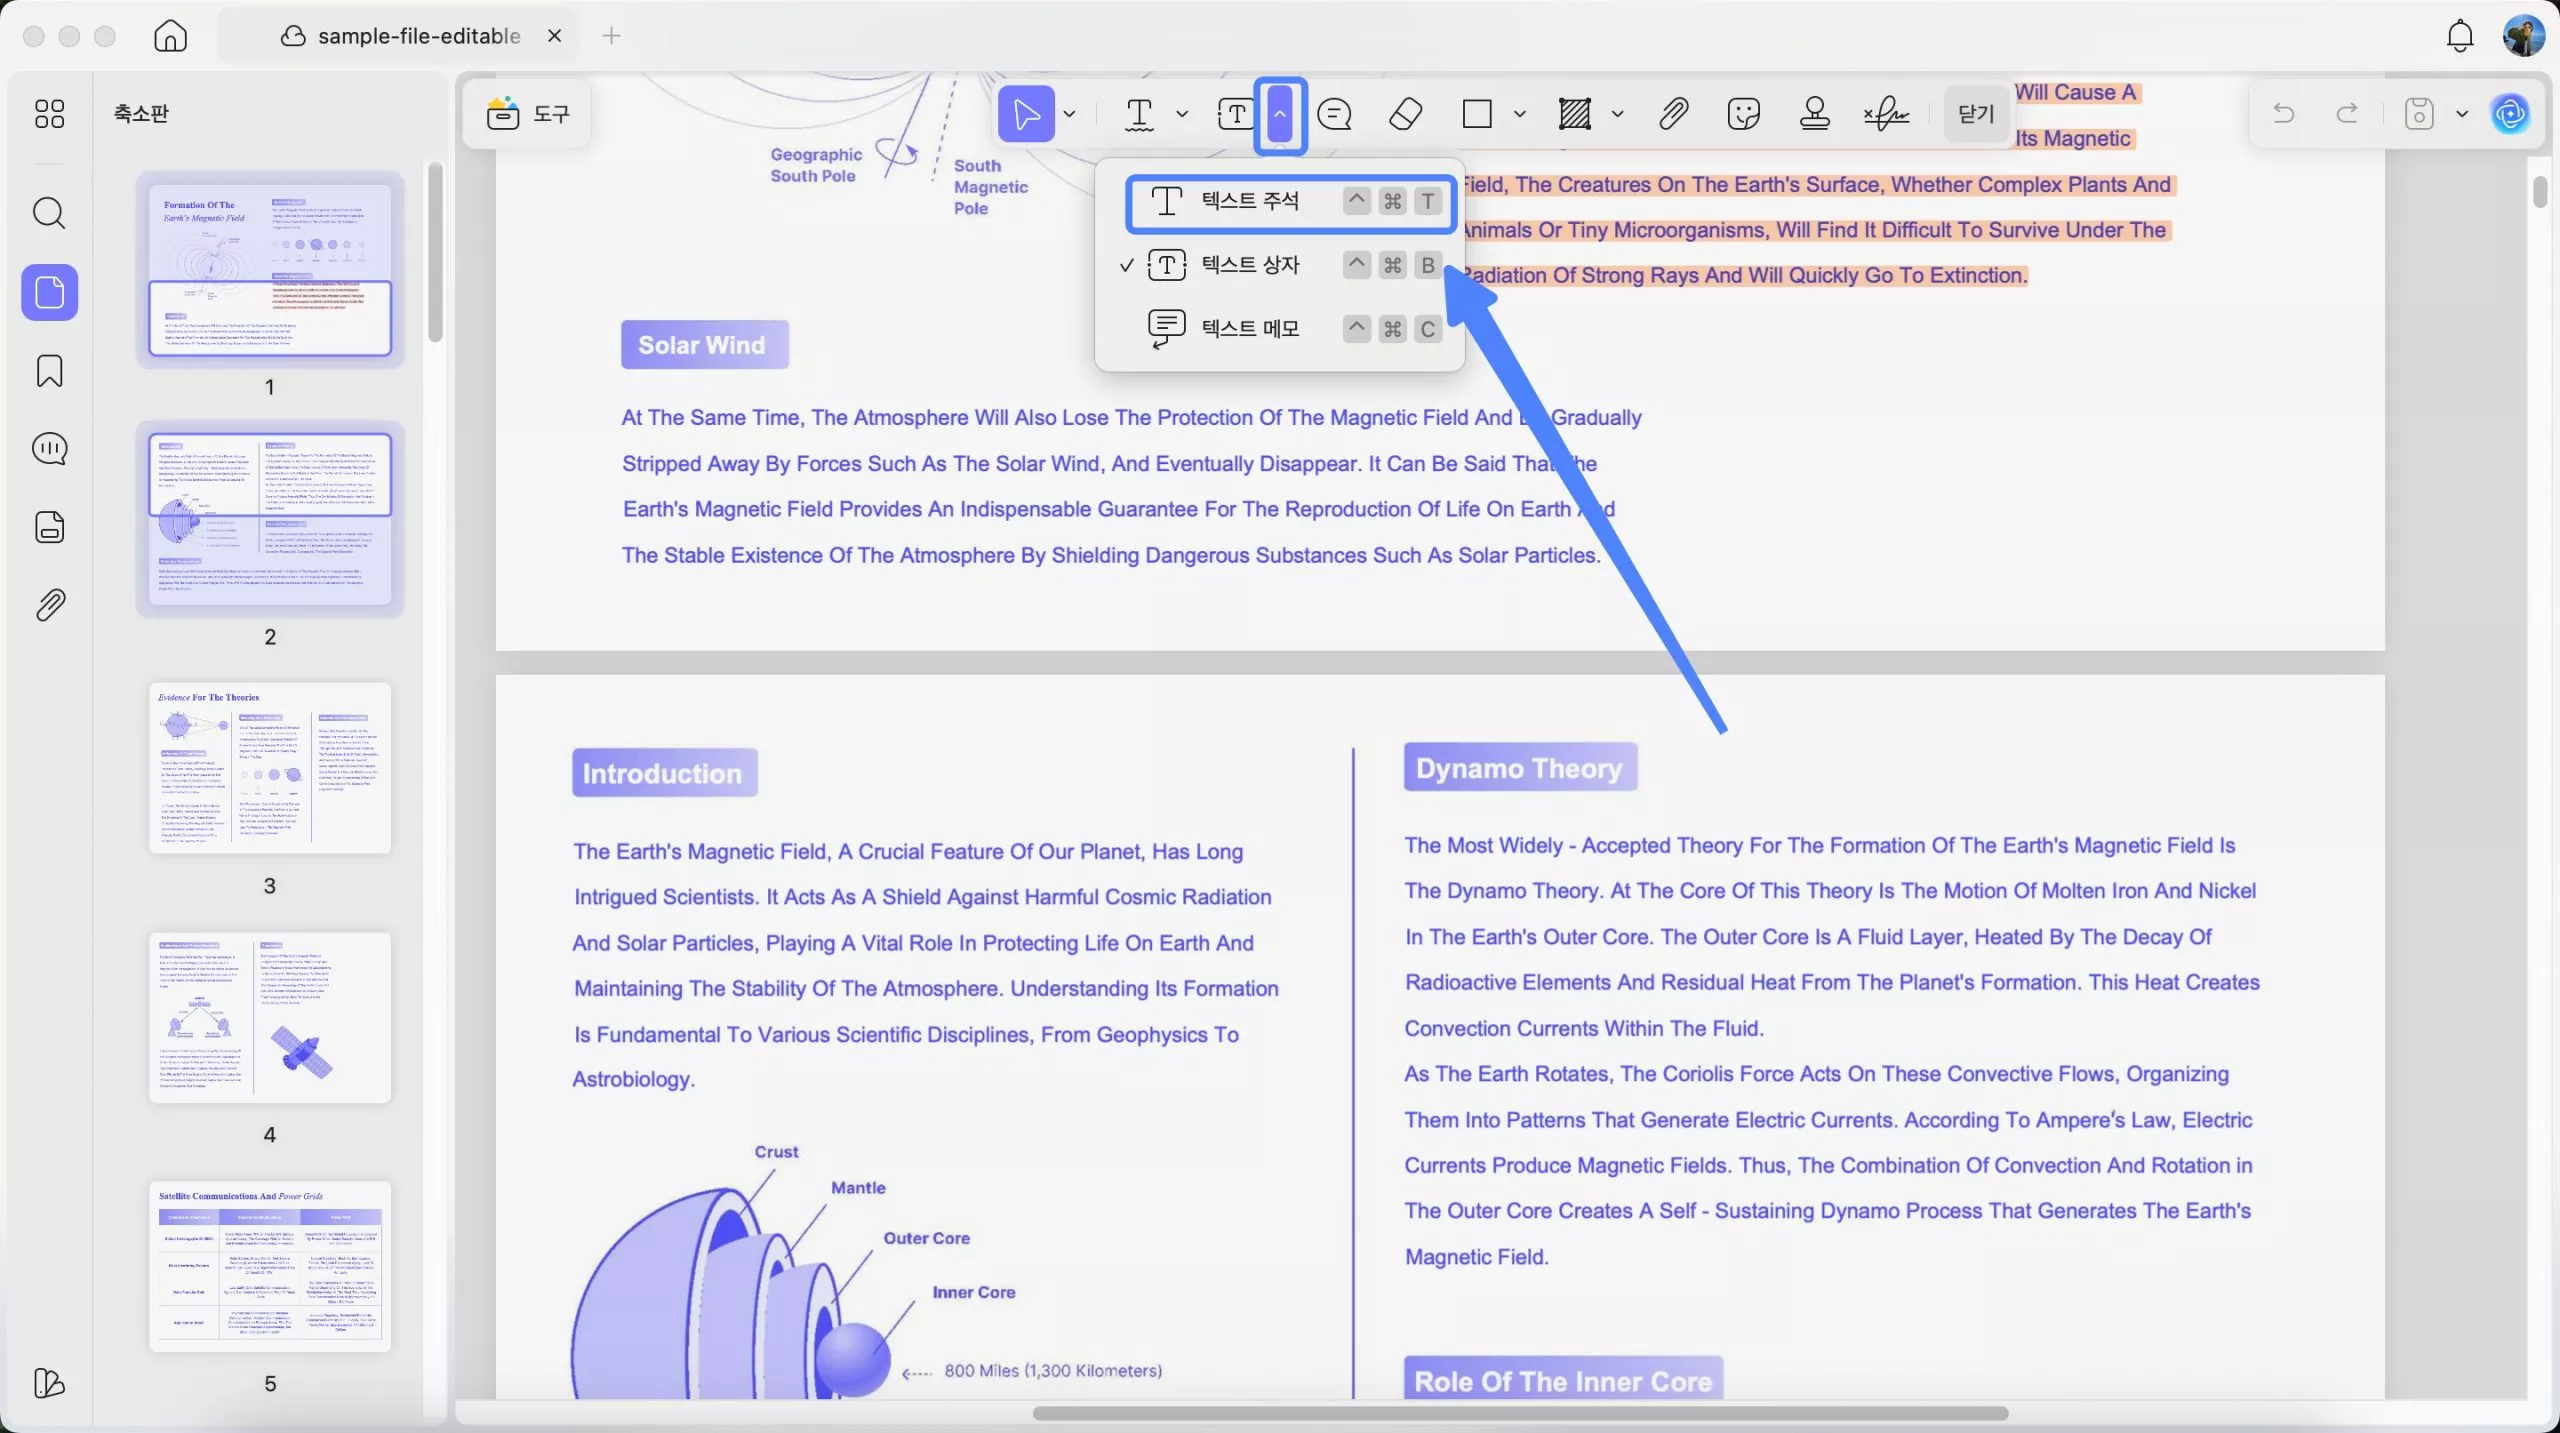Open the attachments sidebar paperclip icon
This screenshot has width=2560, height=1433.
pyautogui.click(x=49, y=605)
